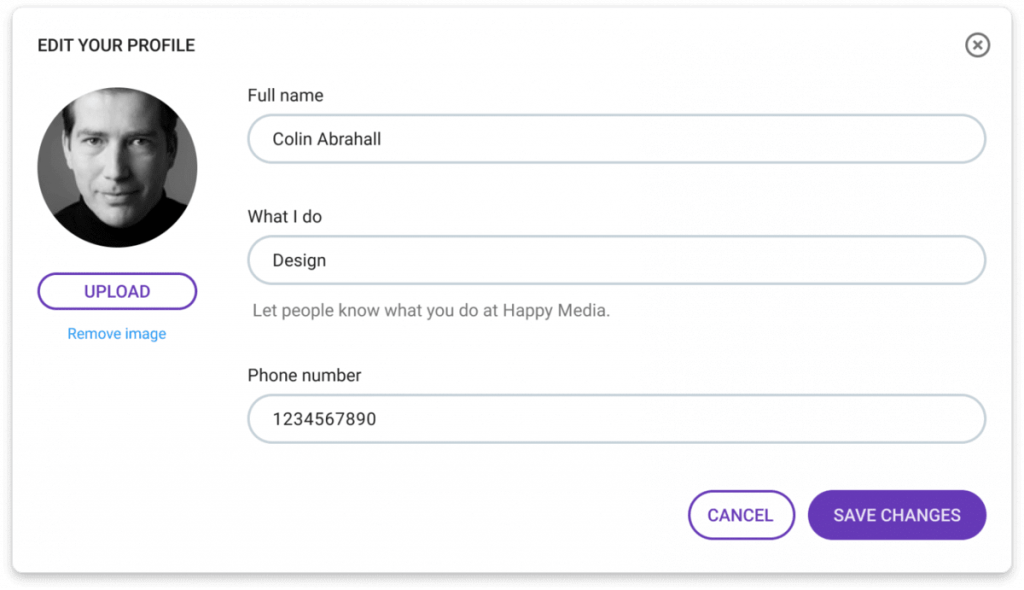Click the Cancel button
The height and width of the screenshot is (590, 1024).
point(741,515)
